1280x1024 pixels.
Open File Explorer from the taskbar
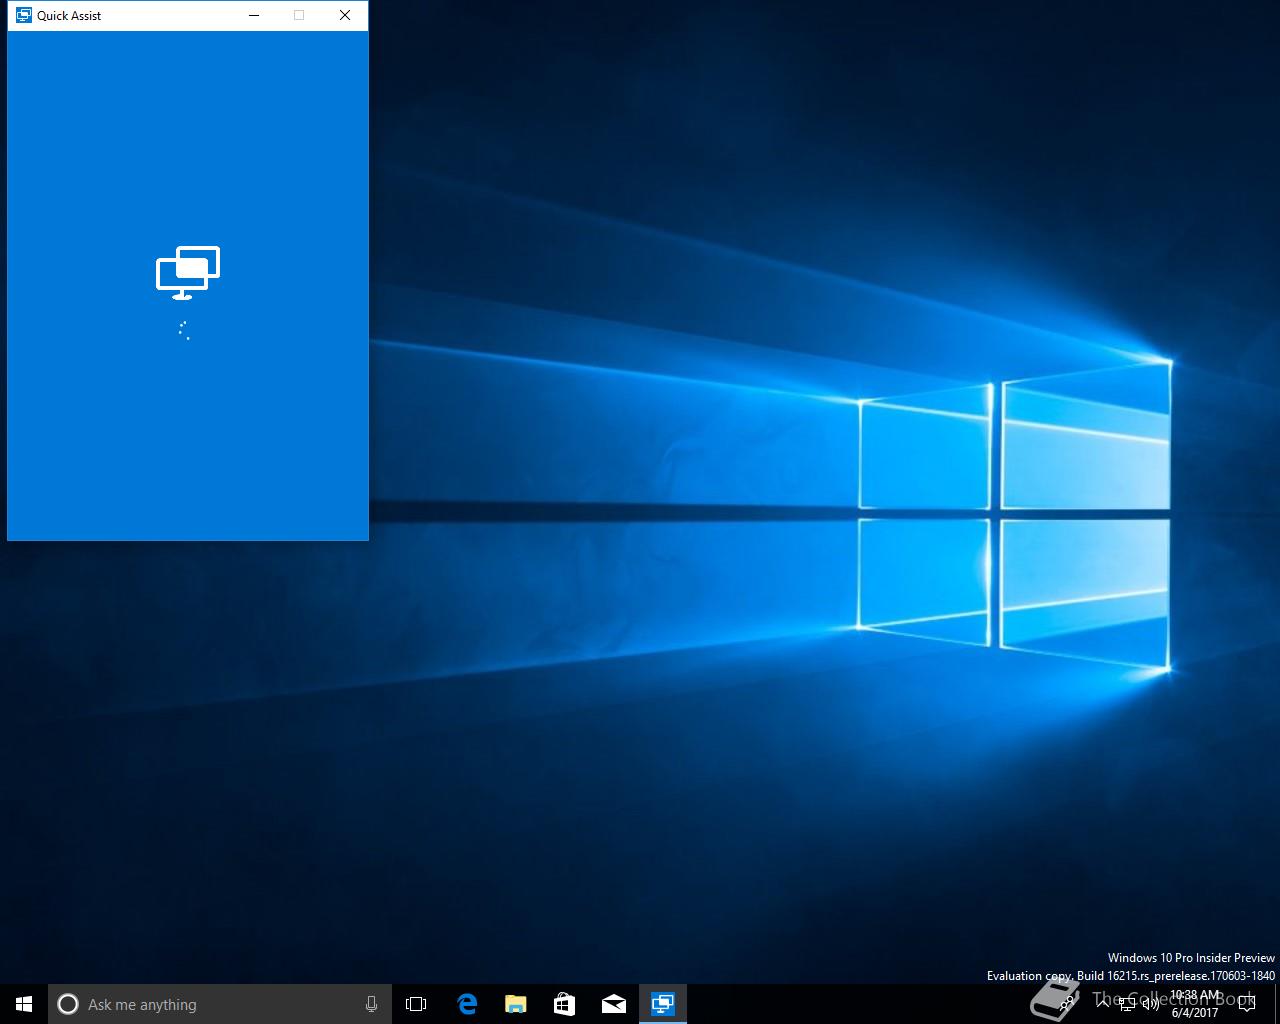coord(516,1004)
